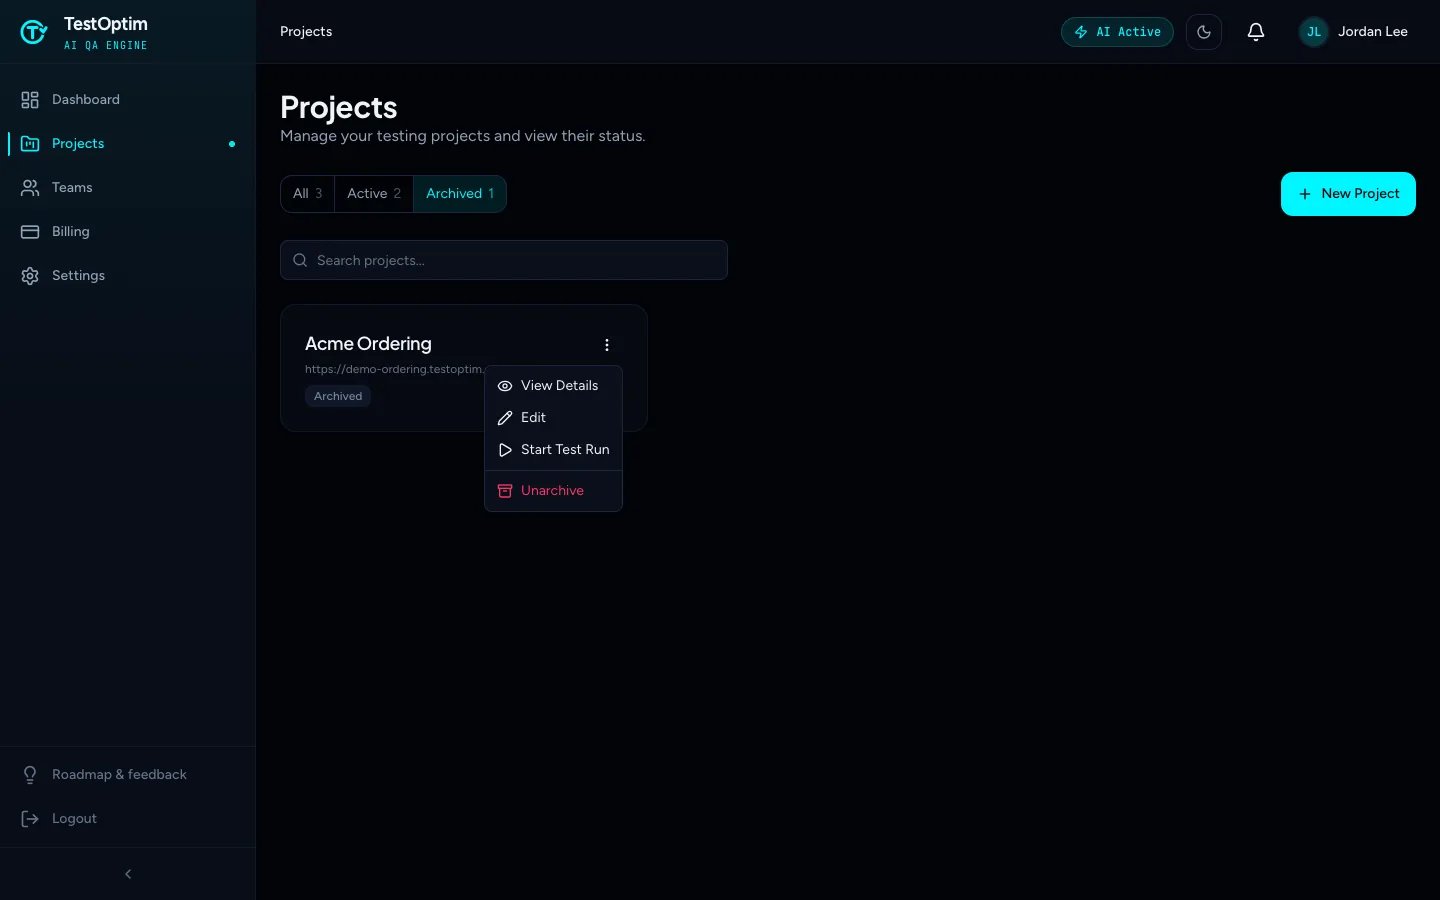Select Start Test Run in the menu
This screenshot has height=900, width=1440.
click(x=553, y=450)
